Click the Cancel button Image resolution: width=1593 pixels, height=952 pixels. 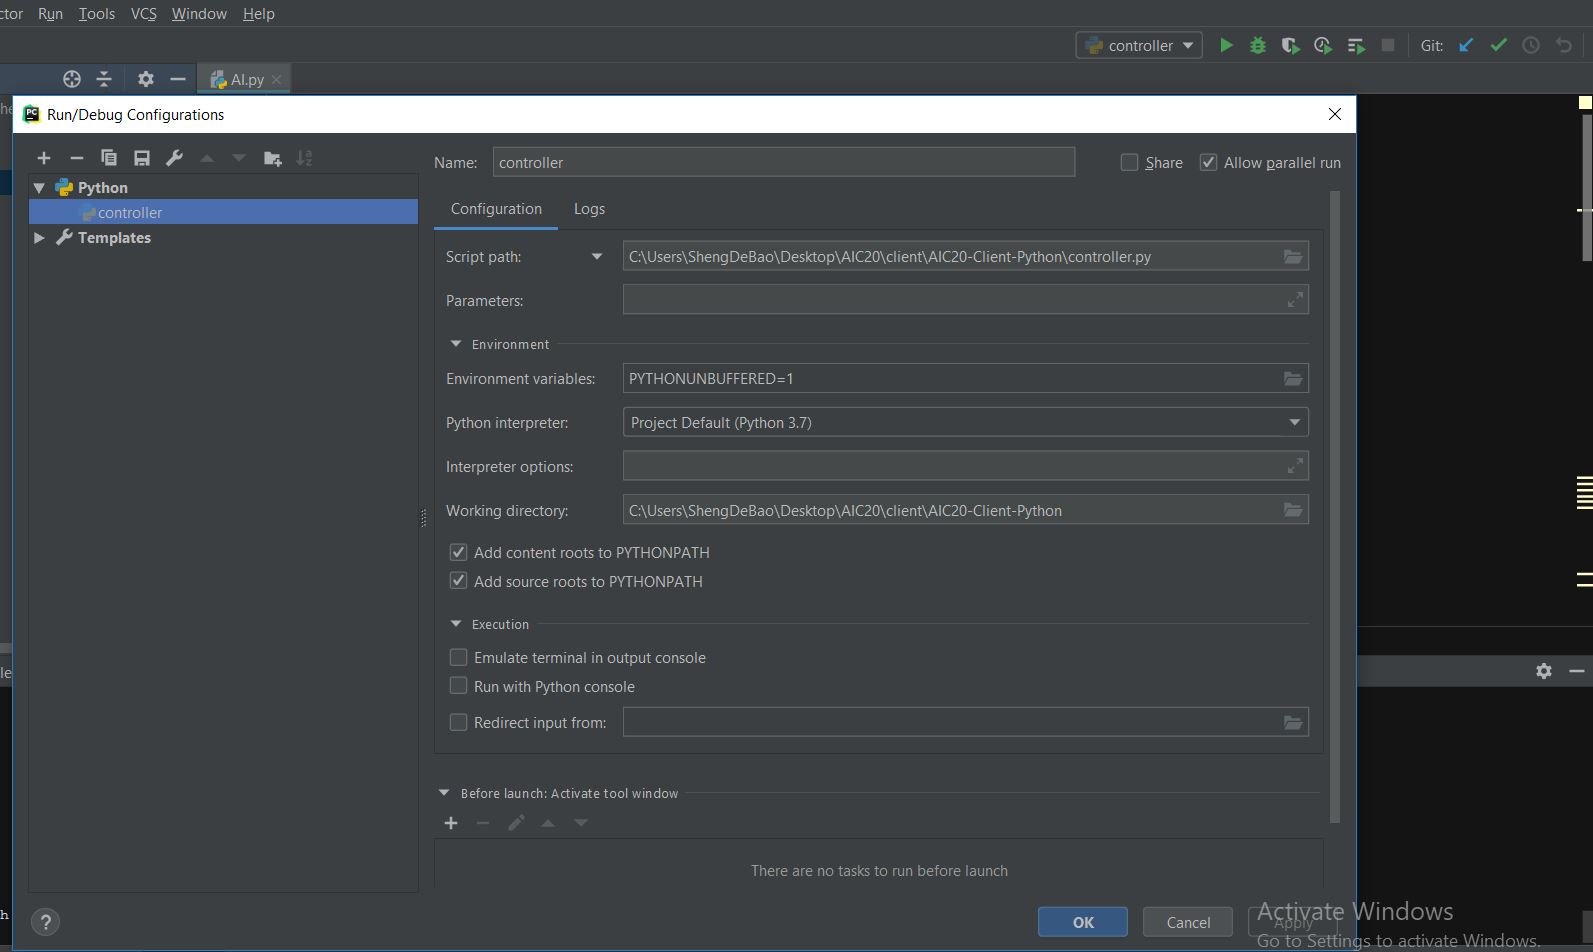pos(1188,922)
